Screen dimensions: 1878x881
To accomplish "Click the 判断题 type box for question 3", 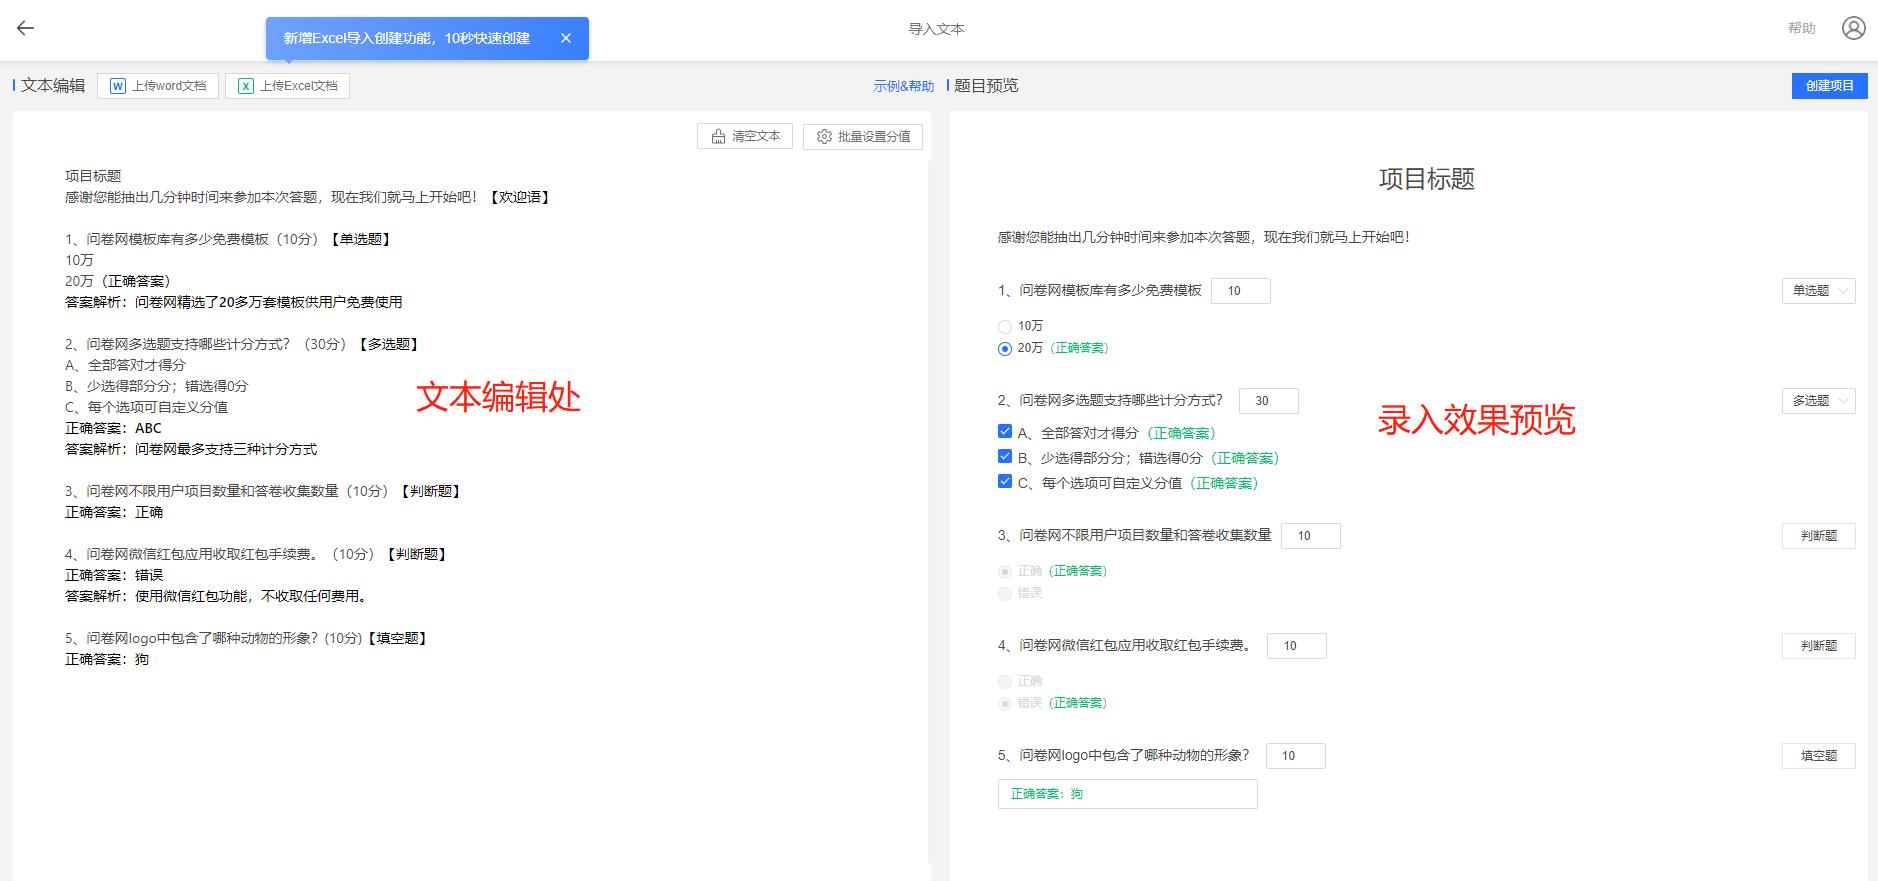I will pyautogui.click(x=1818, y=536).
